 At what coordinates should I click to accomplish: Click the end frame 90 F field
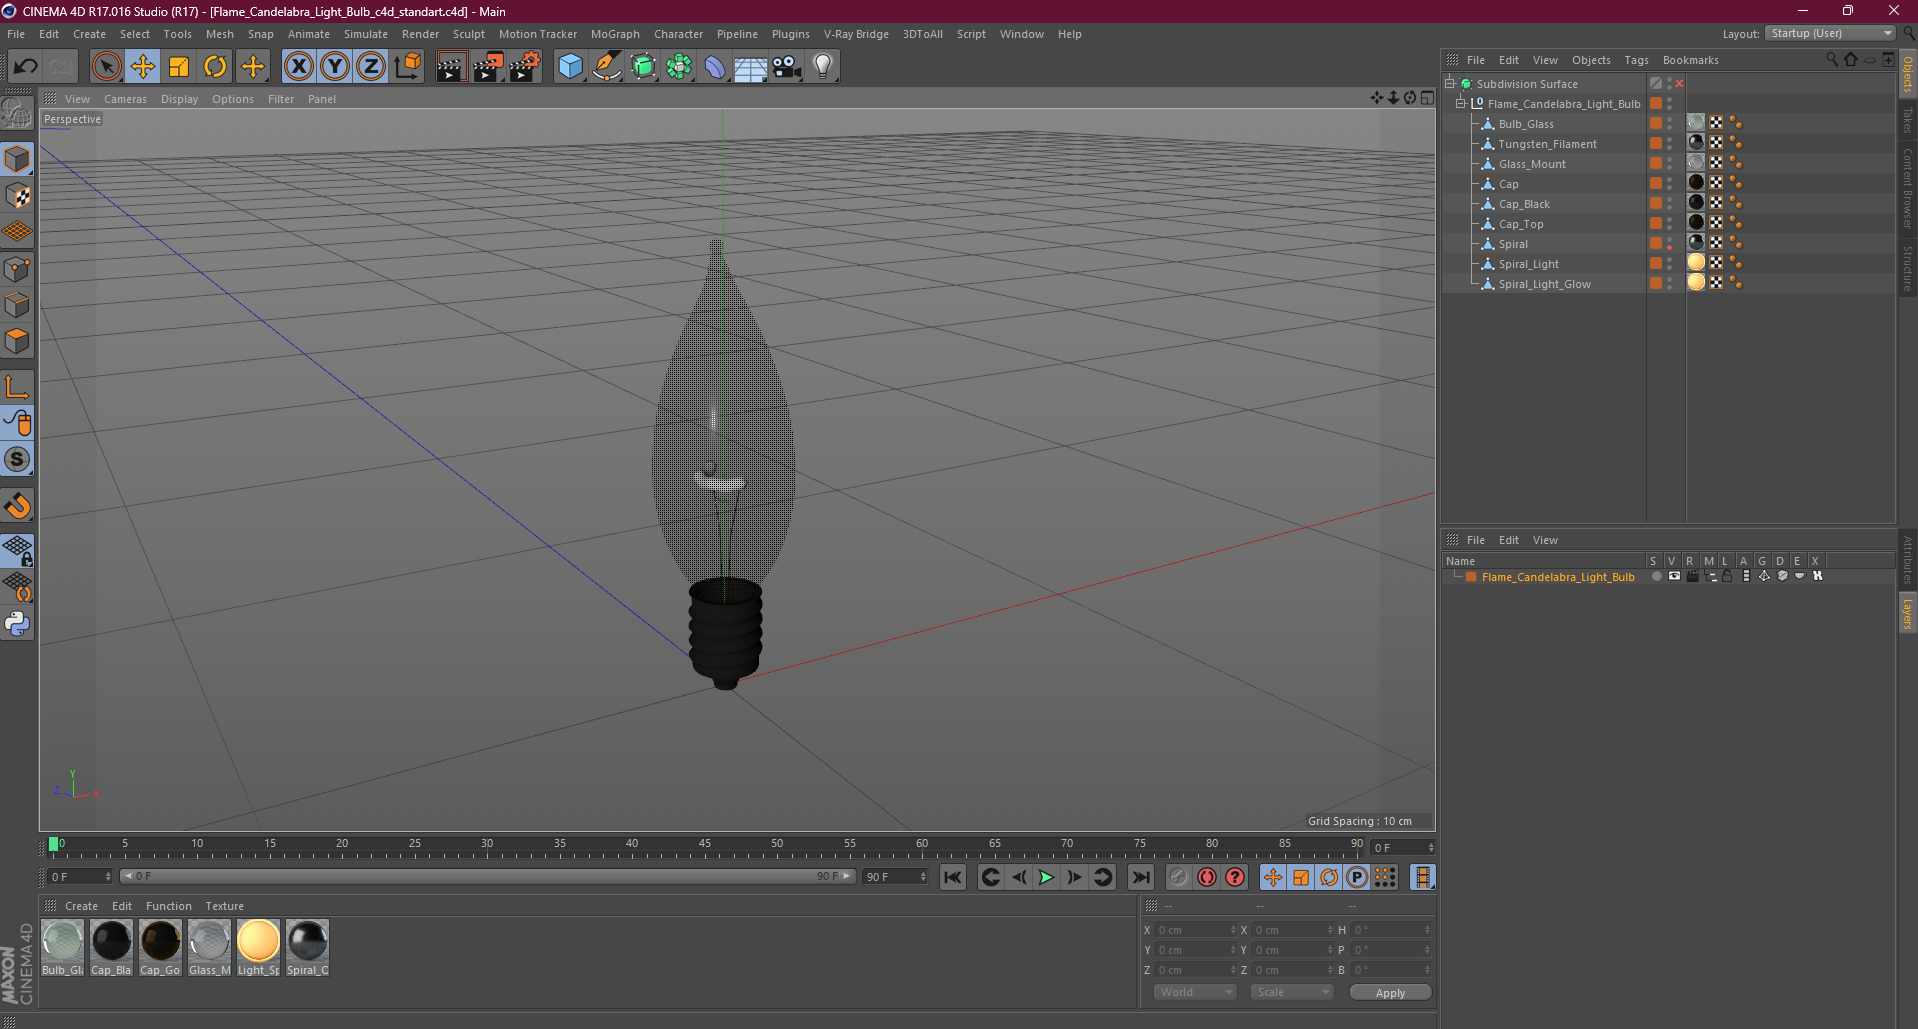point(895,877)
